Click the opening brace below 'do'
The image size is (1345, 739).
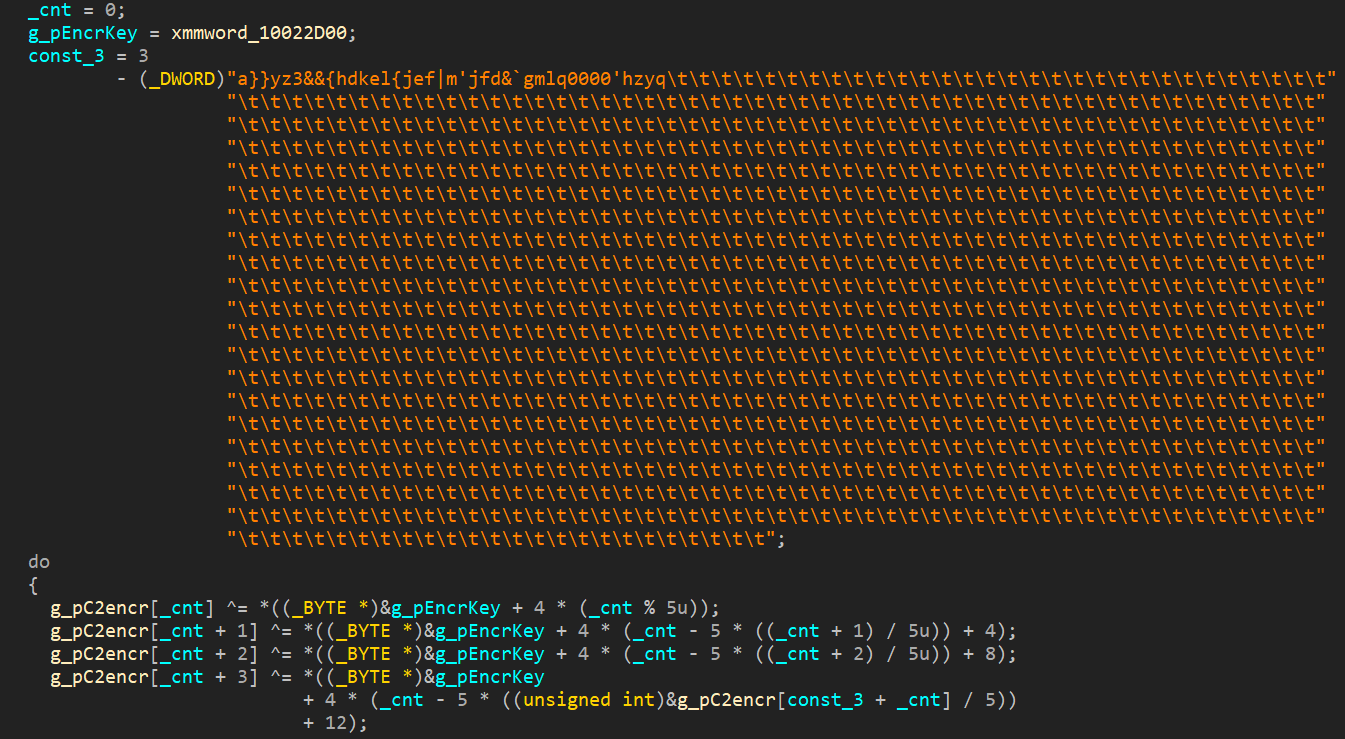[x=33, y=585]
